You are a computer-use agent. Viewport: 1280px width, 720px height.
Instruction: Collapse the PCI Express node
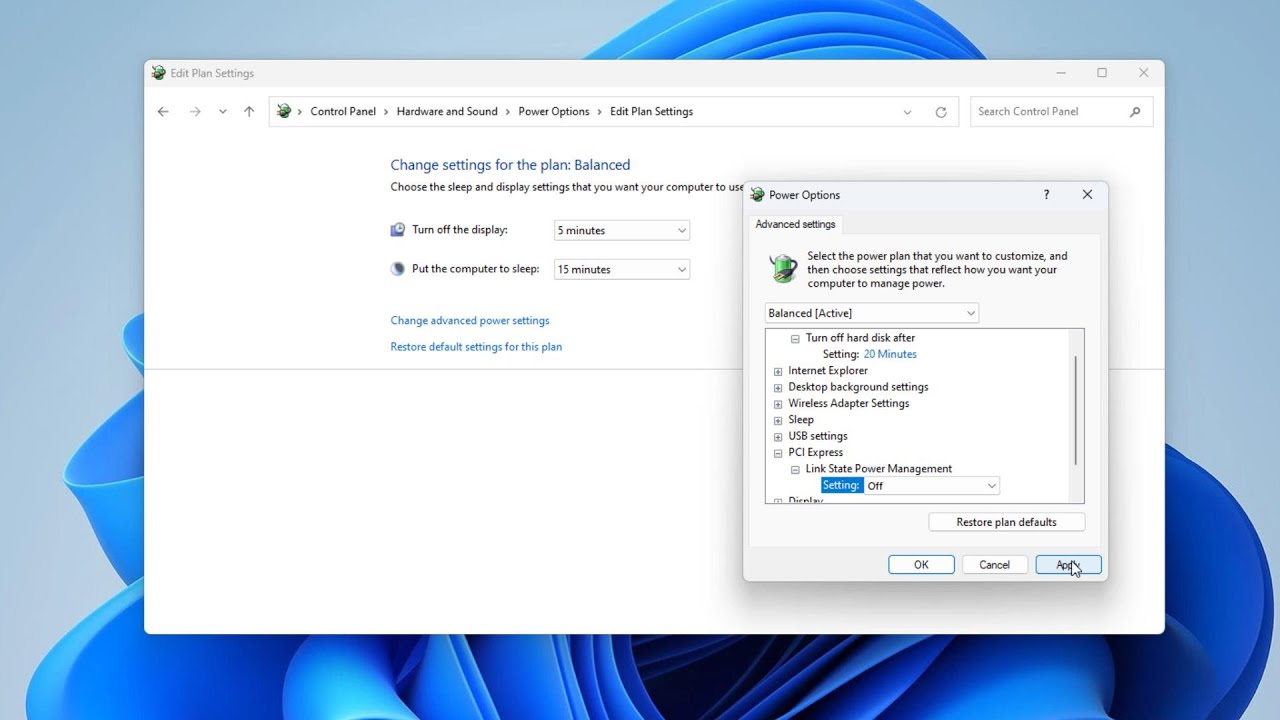pyautogui.click(x=778, y=453)
